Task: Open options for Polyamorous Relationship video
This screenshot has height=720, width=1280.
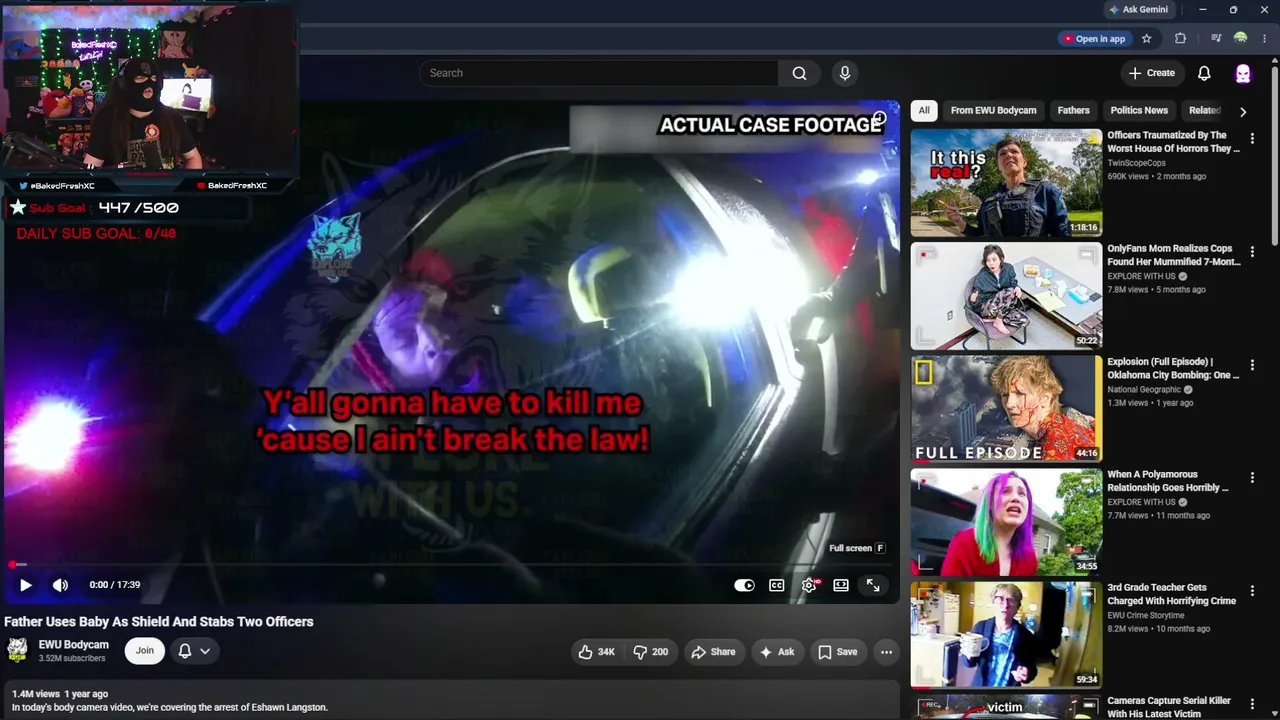Action: coord(1252,479)
